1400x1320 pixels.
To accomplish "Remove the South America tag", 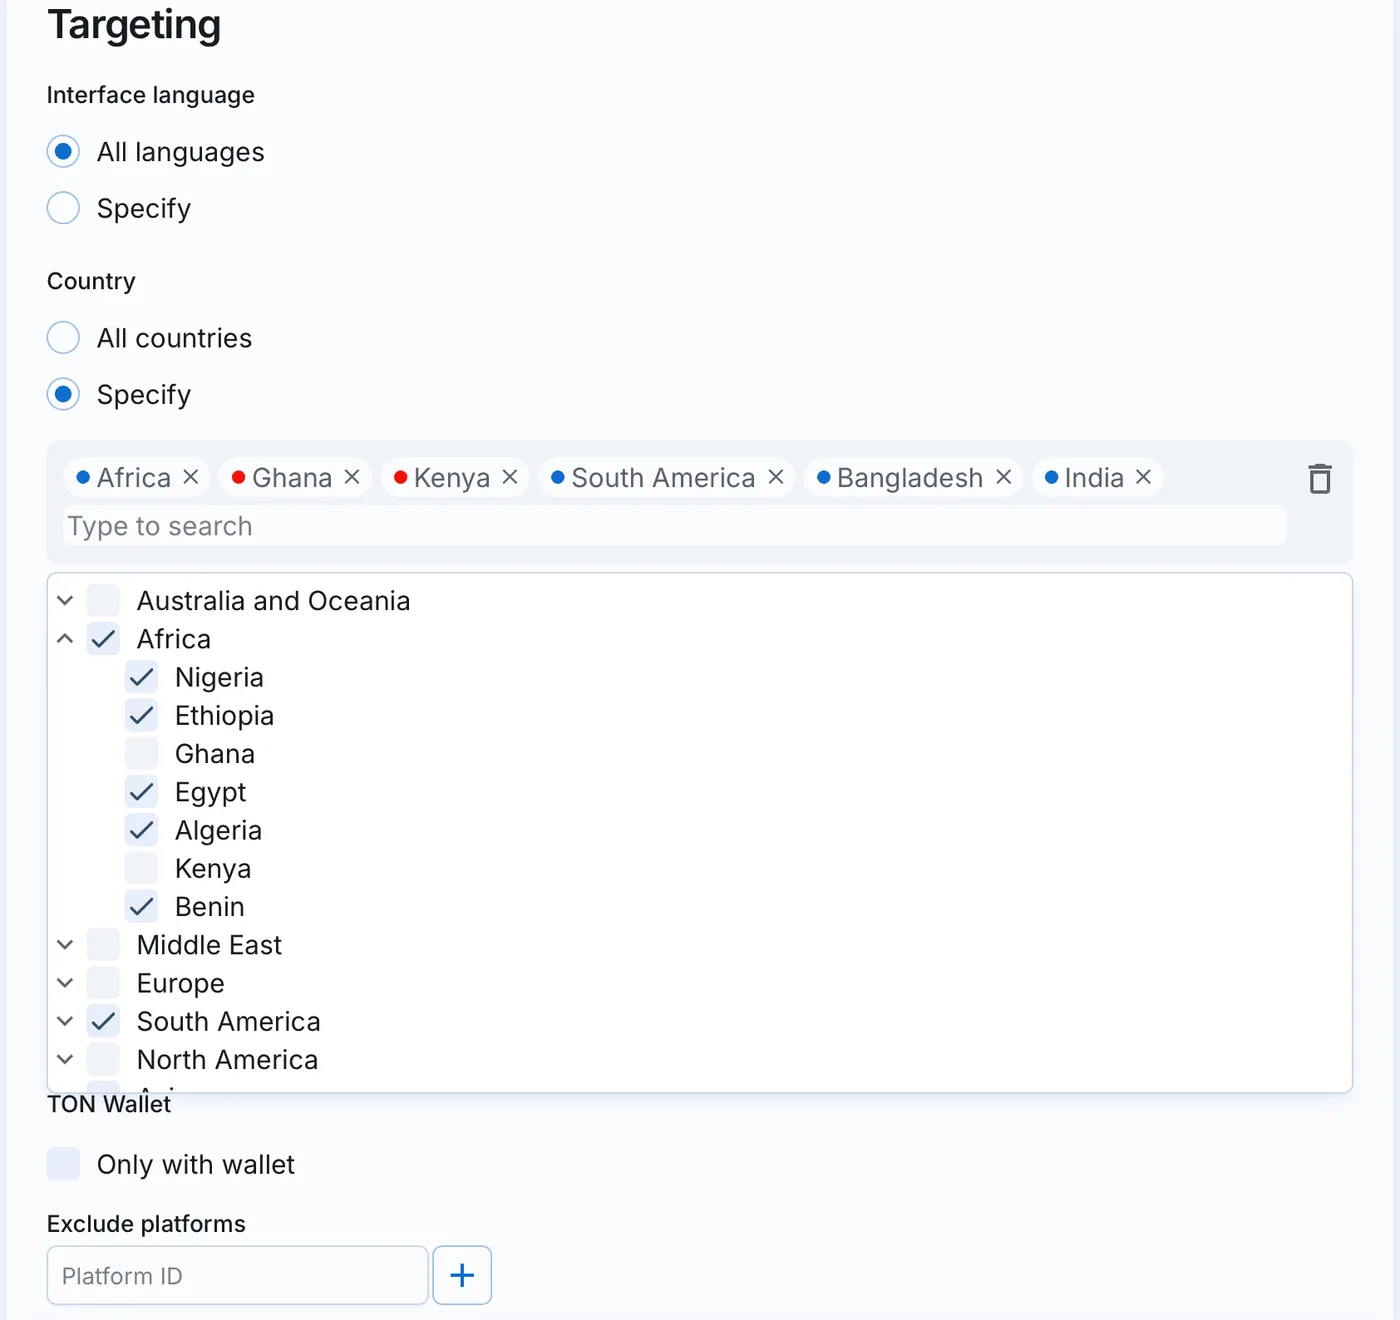I will [x=776, y=477].
